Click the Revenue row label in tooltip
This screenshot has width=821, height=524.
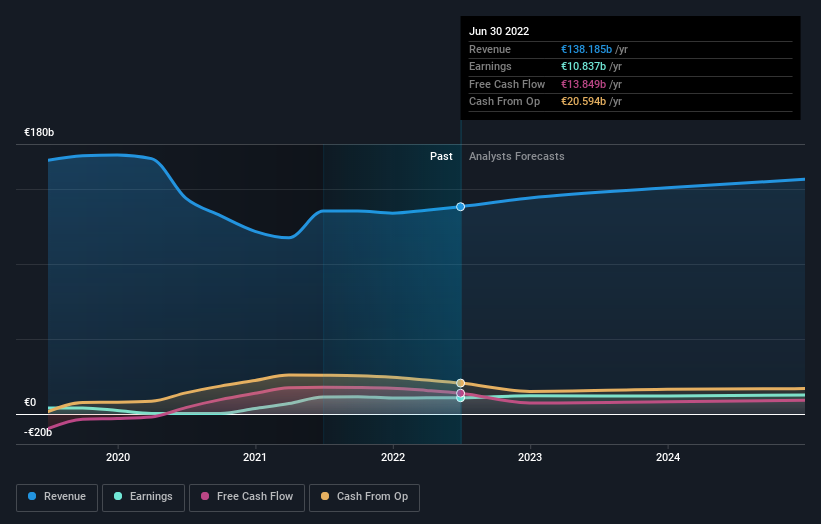click(x=490, y=49)
